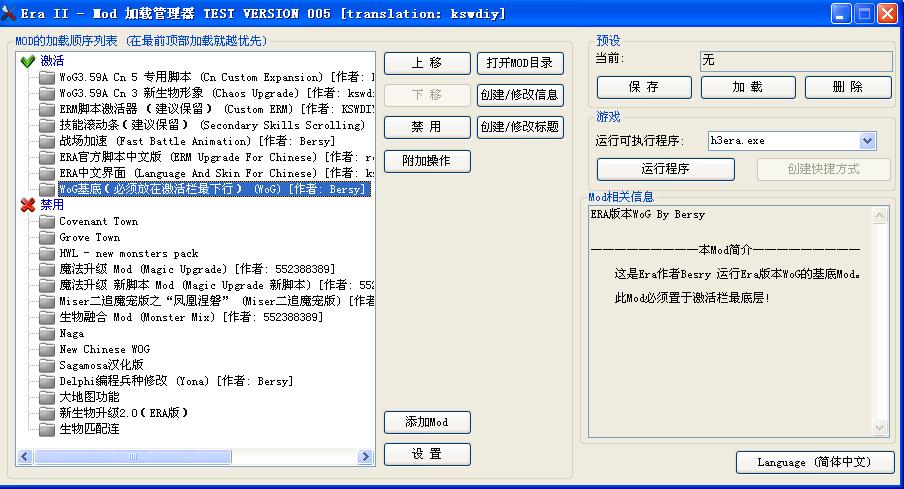Click Mod info panel scroll down arrow
The width and height of the screenshot is (904, 489).
pos(879,427)
